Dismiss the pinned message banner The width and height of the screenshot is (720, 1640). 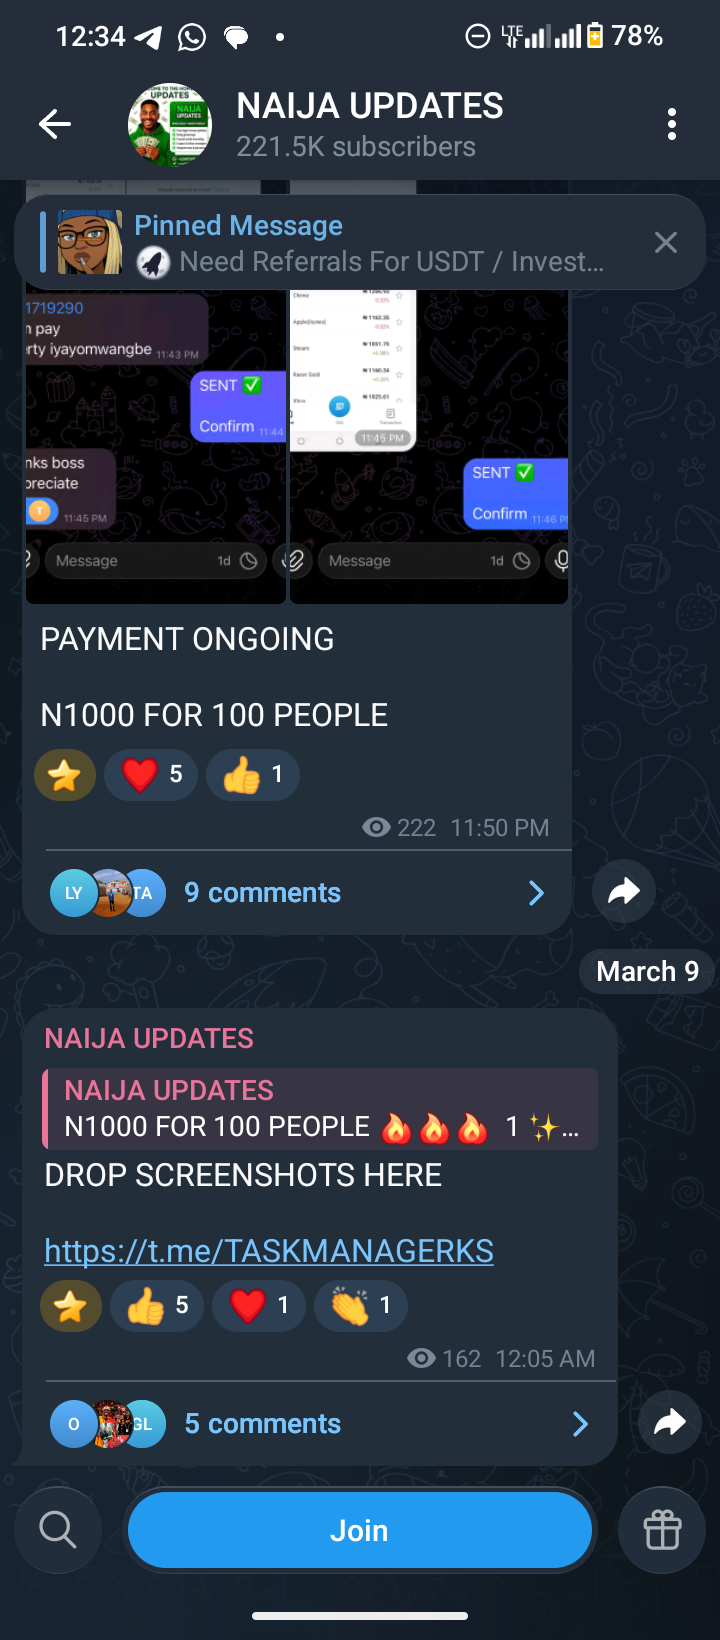click(666, 242)
